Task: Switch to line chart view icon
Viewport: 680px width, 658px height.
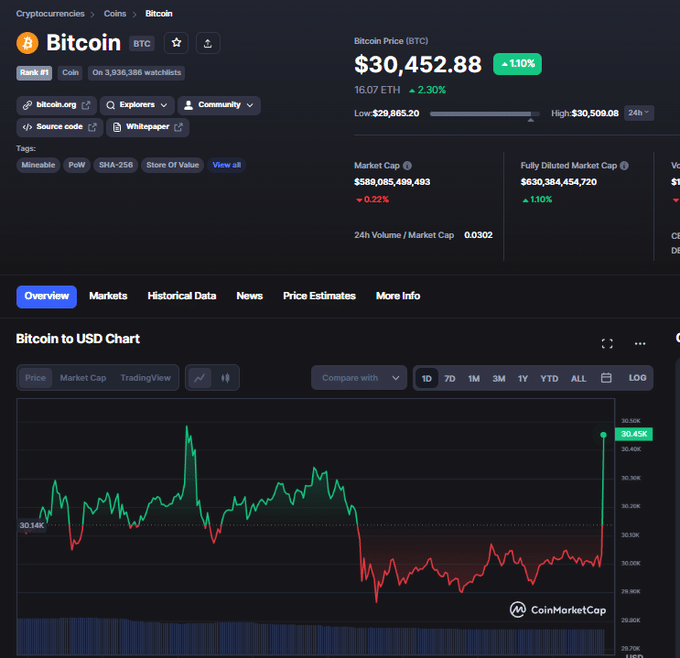Action: (x=201, y=378)
